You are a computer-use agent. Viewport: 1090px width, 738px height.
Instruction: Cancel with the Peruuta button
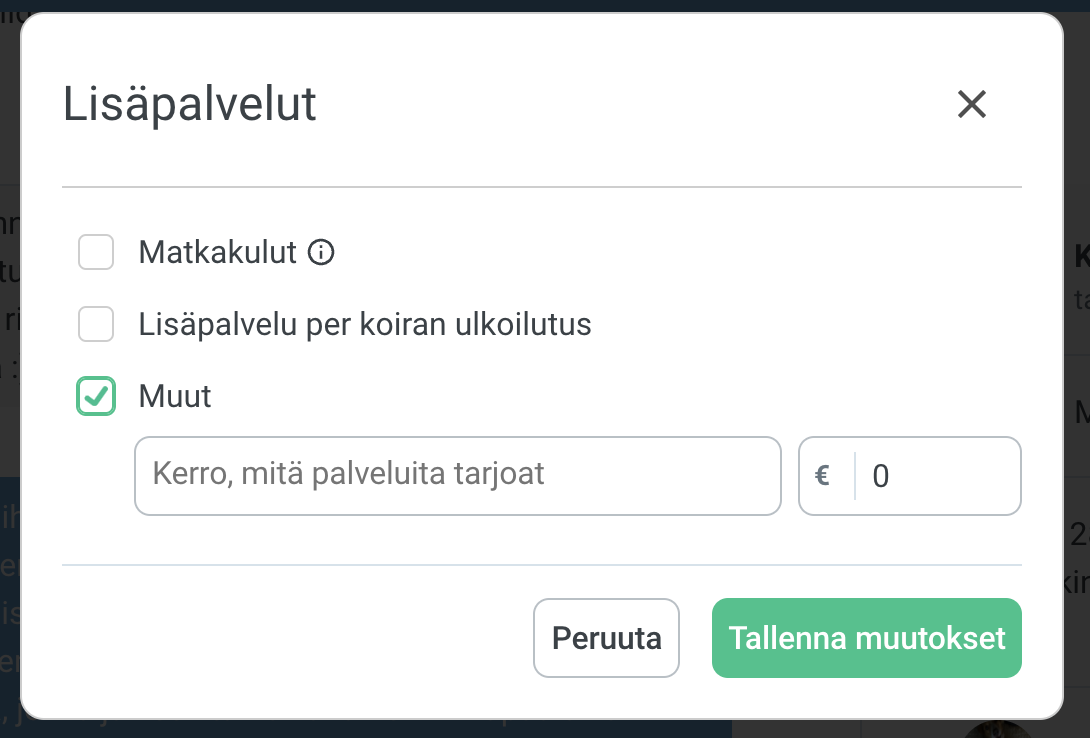606,638
